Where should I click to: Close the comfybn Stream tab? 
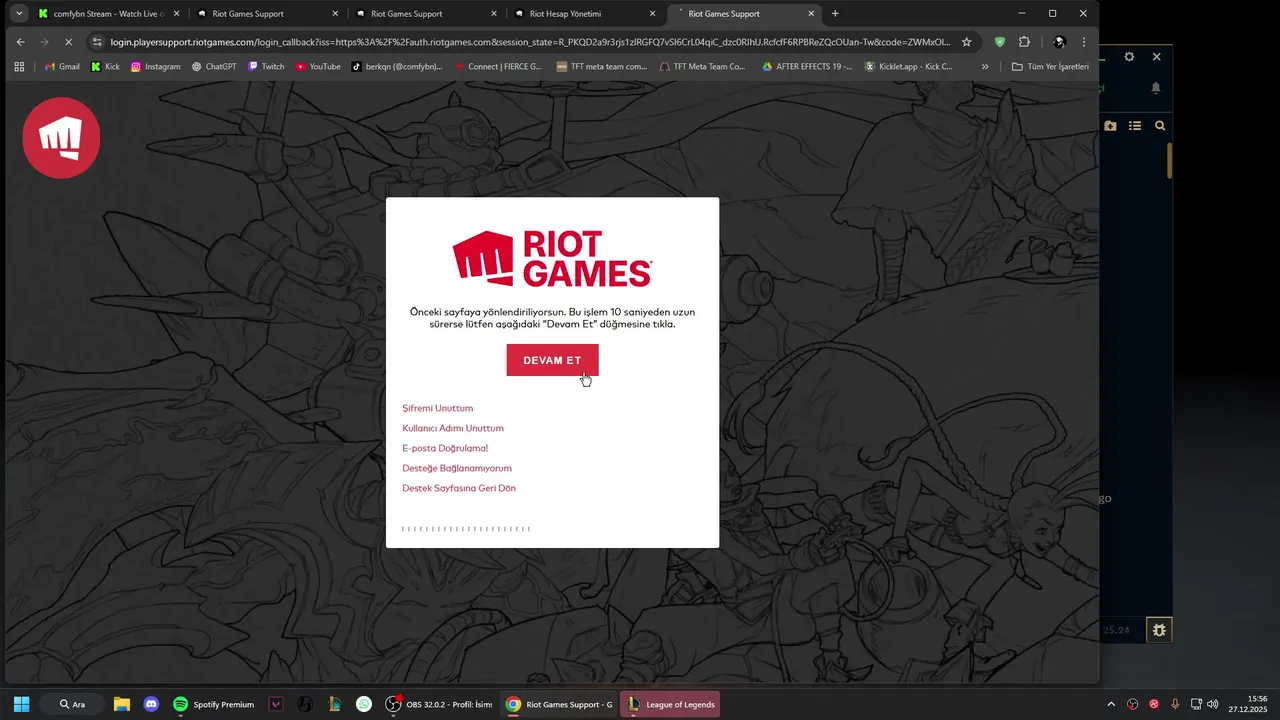[177, 14]
